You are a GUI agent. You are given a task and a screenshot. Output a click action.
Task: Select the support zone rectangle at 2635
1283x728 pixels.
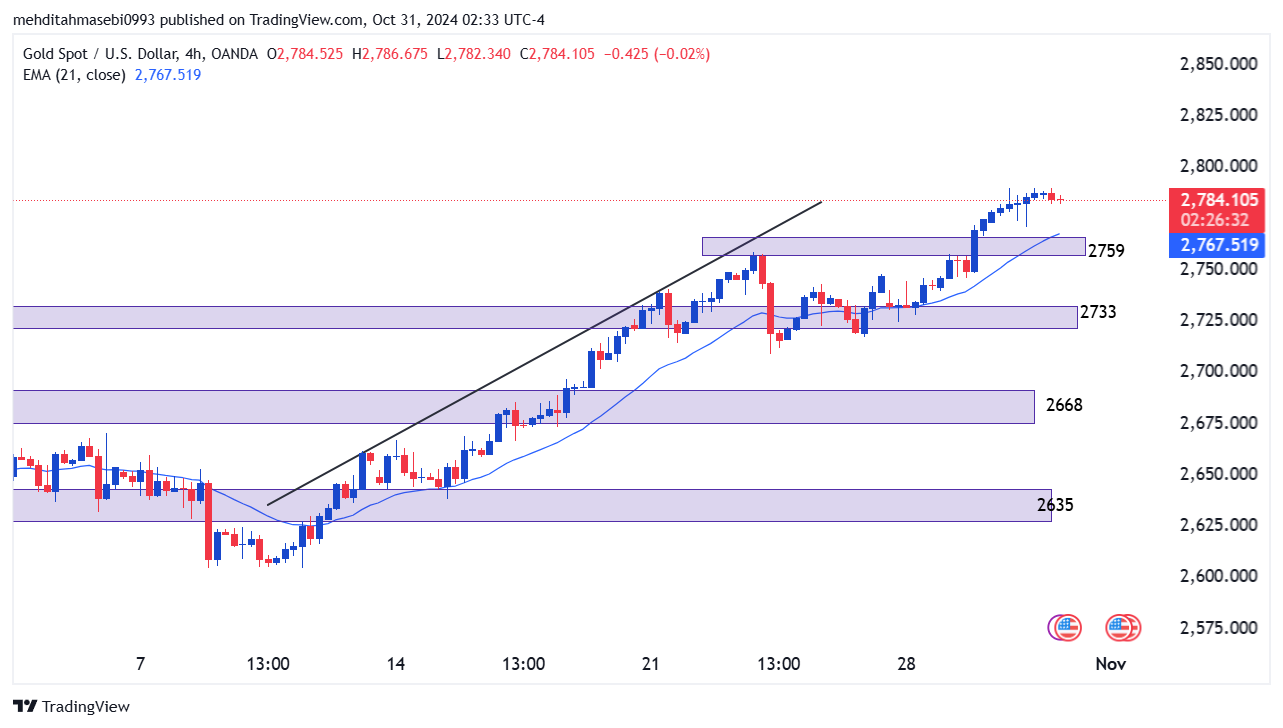tap(532, 505)
